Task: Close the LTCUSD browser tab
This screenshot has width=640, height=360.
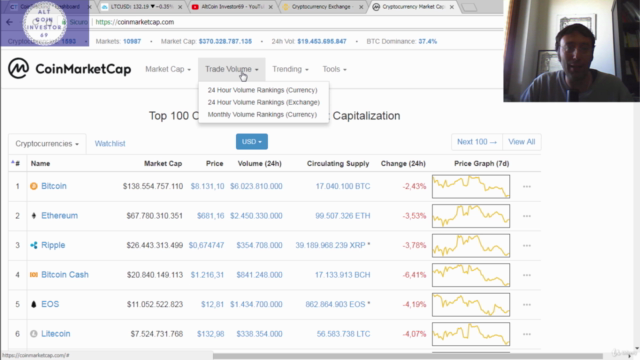Action: 180,7
